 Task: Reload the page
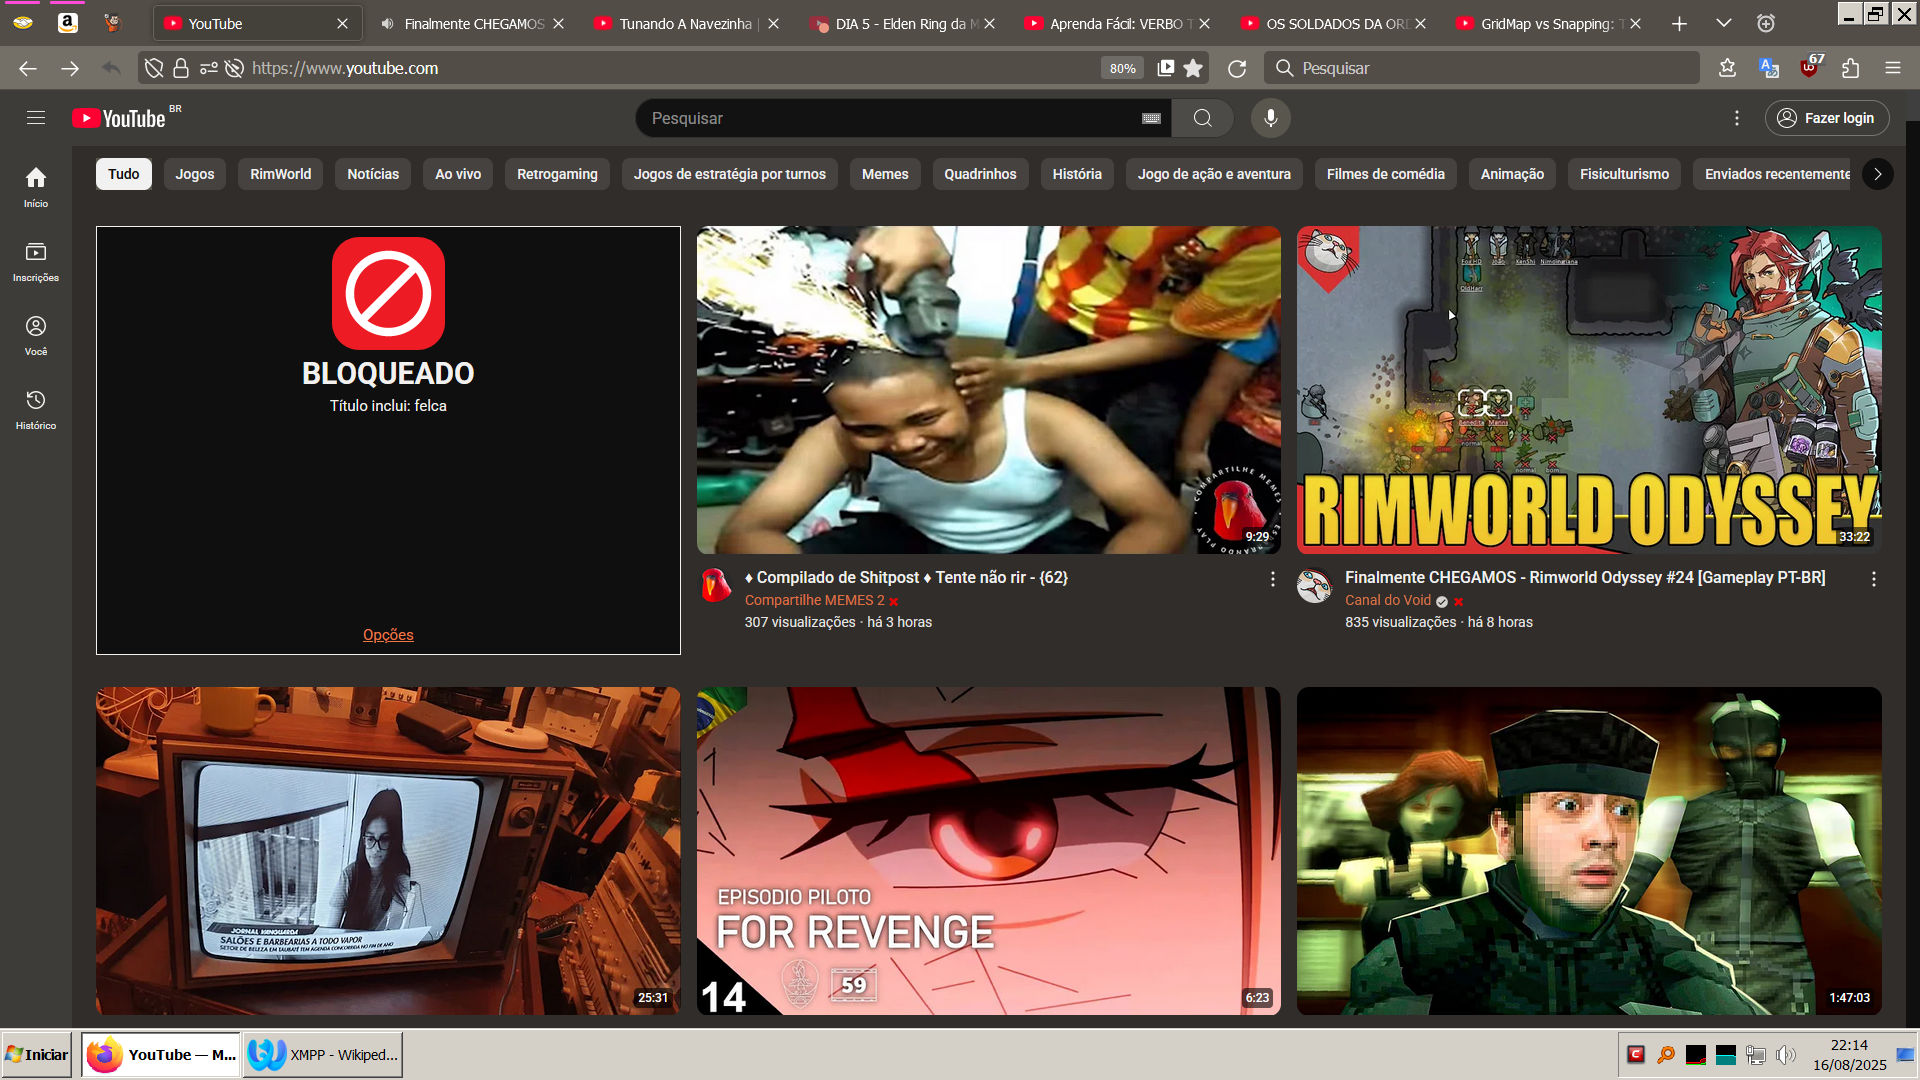(1237, 68)
